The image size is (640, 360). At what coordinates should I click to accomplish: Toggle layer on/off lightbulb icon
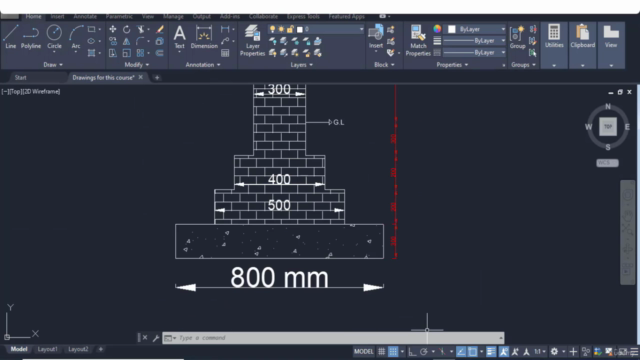click(272, 29)
